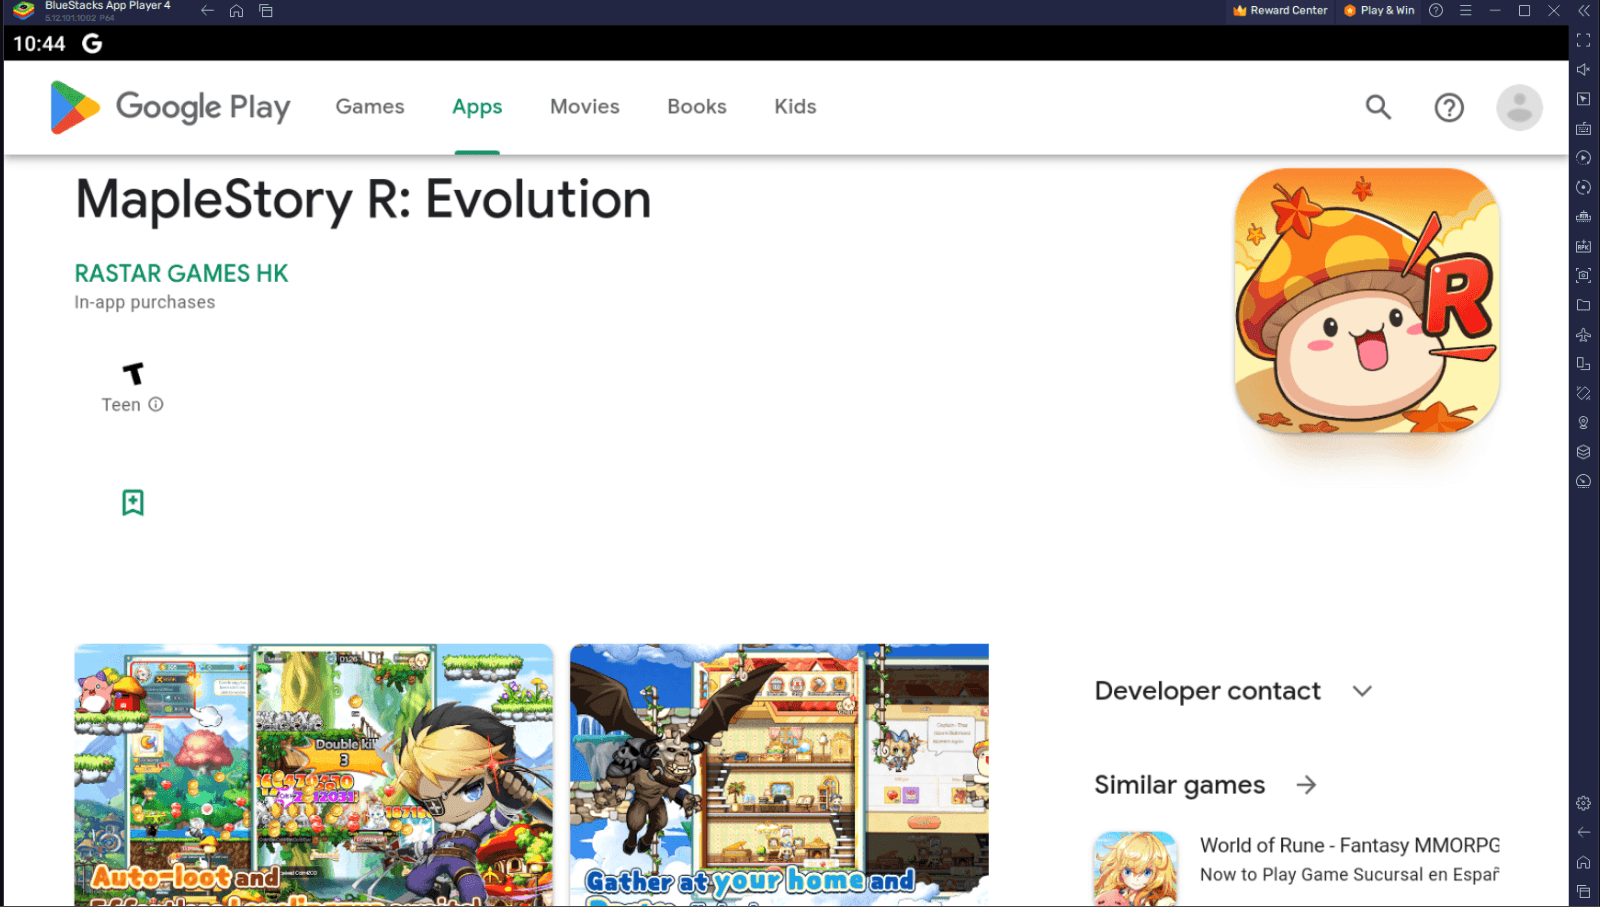Open RASTAR GAMES HK developer page
The image size is (1600, 907).
pyautogui.click(x=181, y=273)
